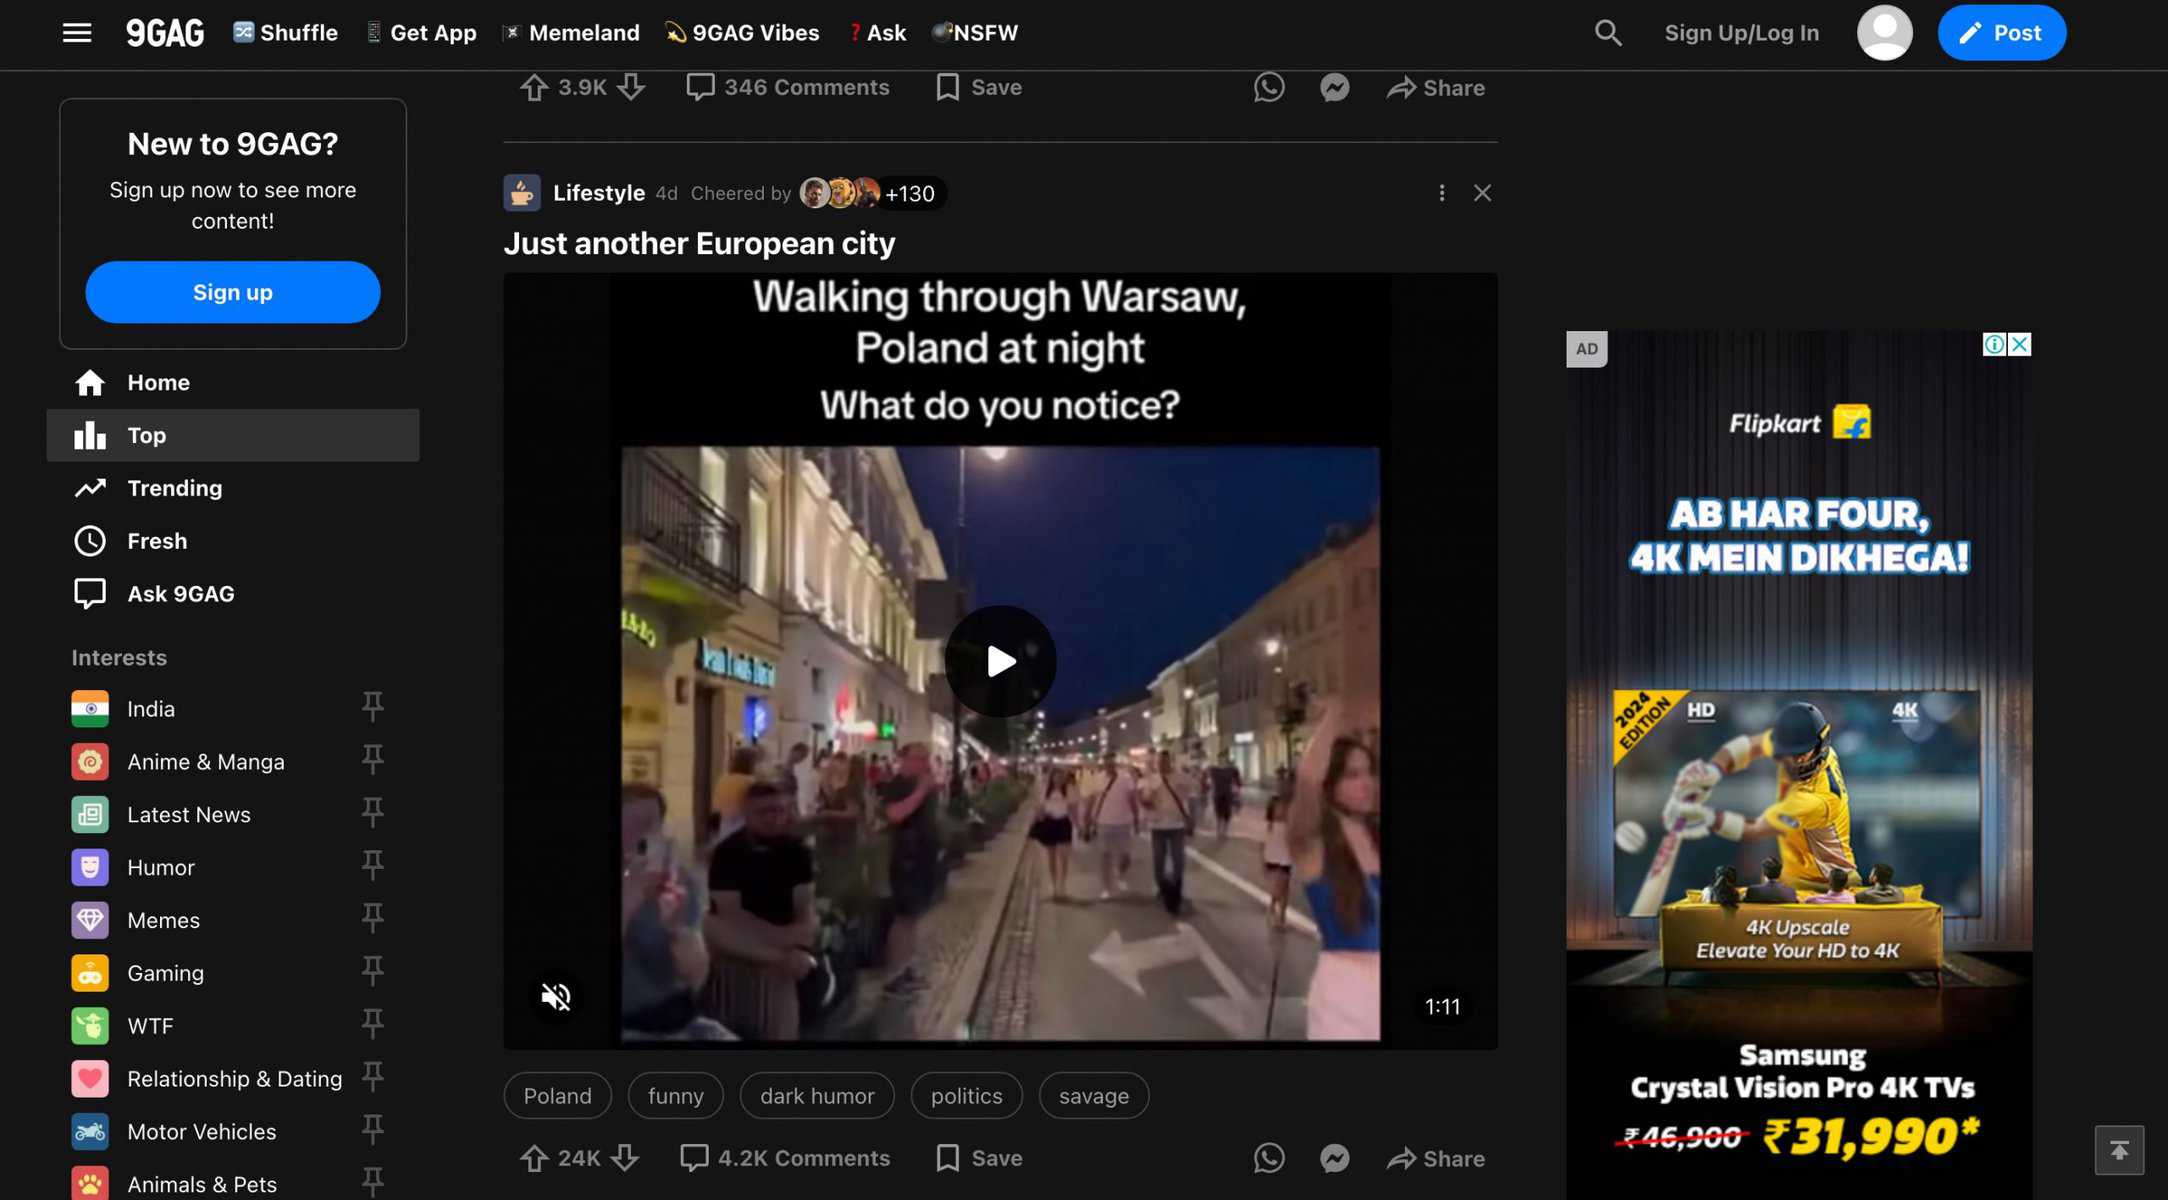The width and height of the screenshot is (2168, 1200).
Task: Open the Lifestyle section icon
Action: pos(522,193)
